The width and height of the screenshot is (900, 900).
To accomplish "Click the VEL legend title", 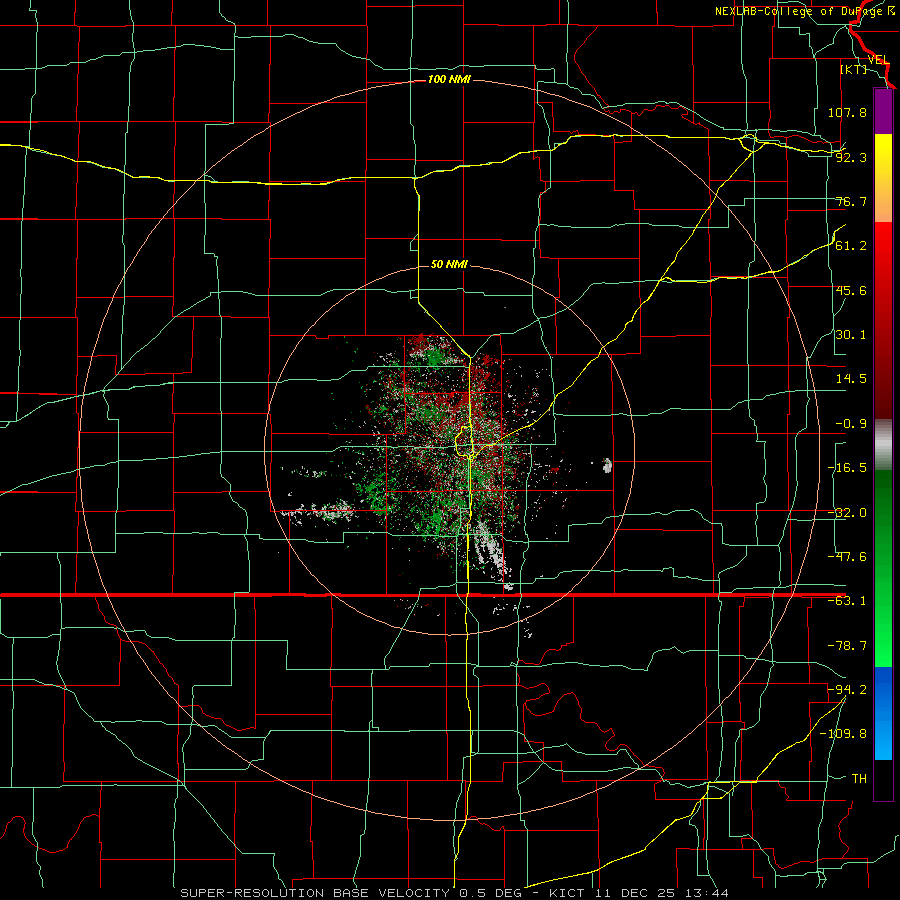I will tap(878, 60).
